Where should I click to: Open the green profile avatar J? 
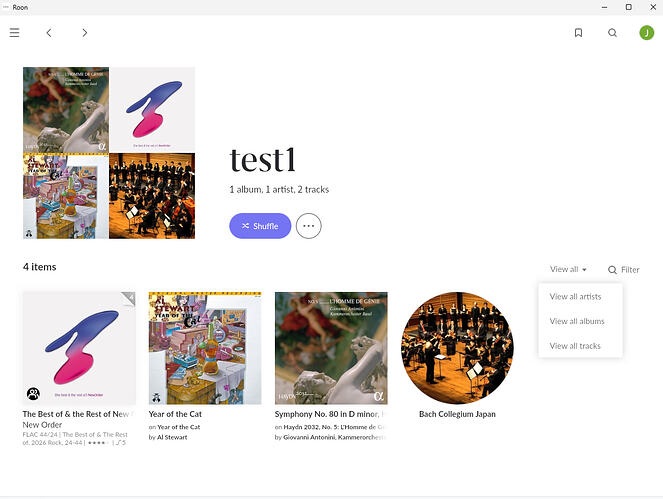pos(647,33)
